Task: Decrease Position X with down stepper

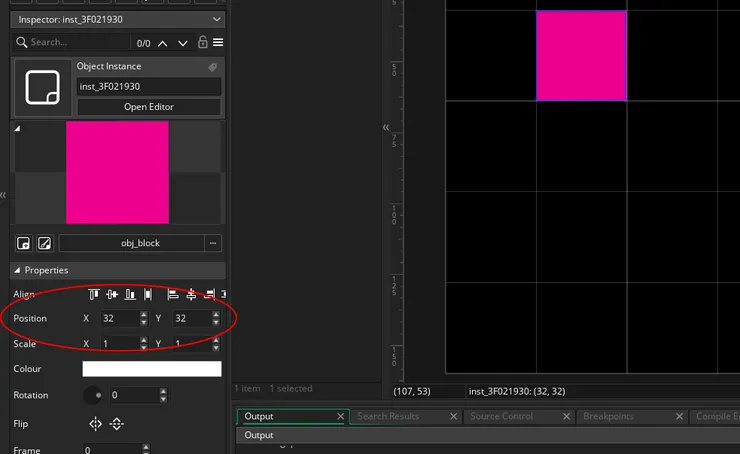Action: (144, 322)
